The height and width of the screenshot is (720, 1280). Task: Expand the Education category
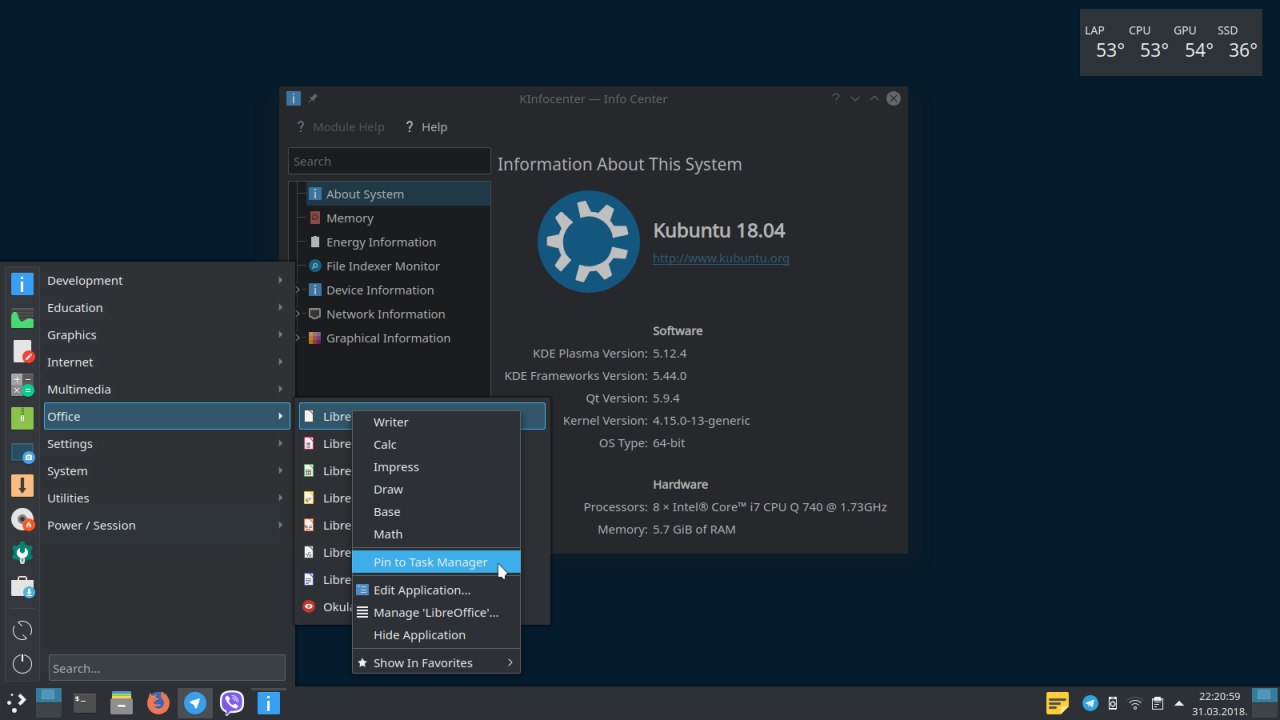[167, 308]
